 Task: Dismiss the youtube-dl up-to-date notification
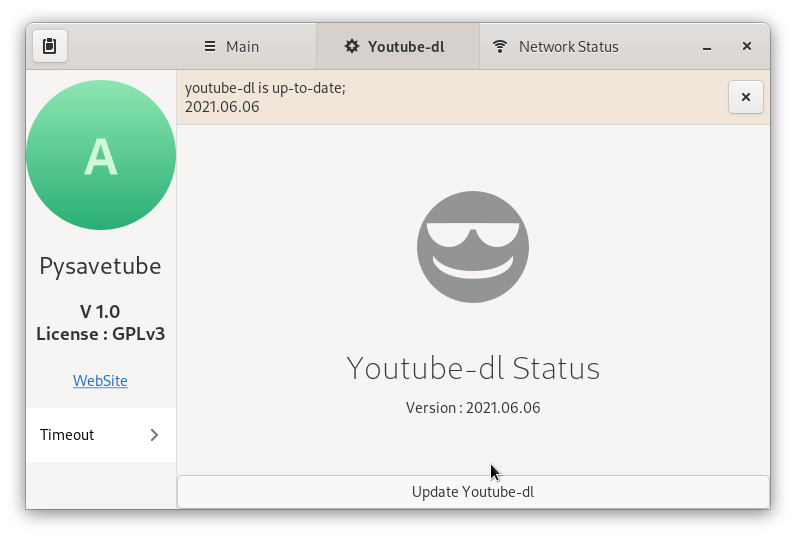[746, 97]
